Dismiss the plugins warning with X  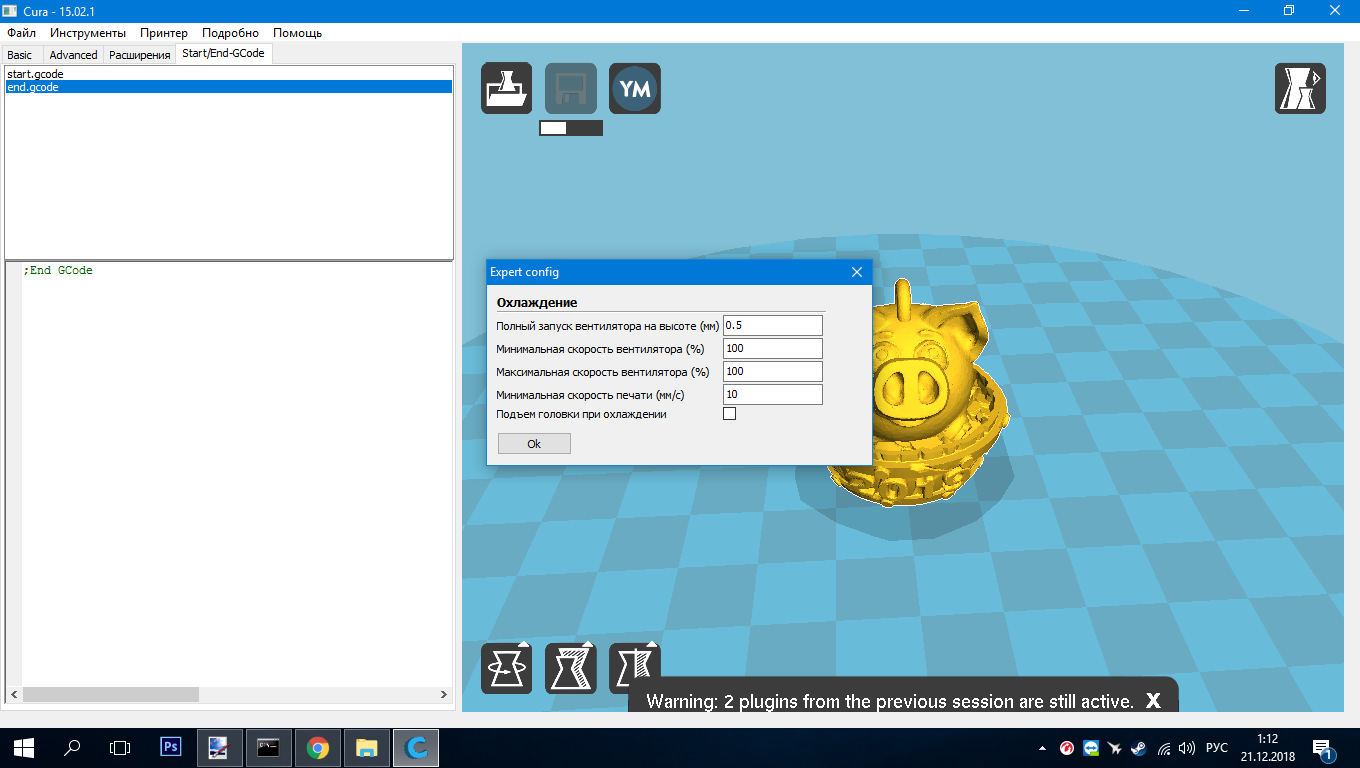coord(1153,701)
